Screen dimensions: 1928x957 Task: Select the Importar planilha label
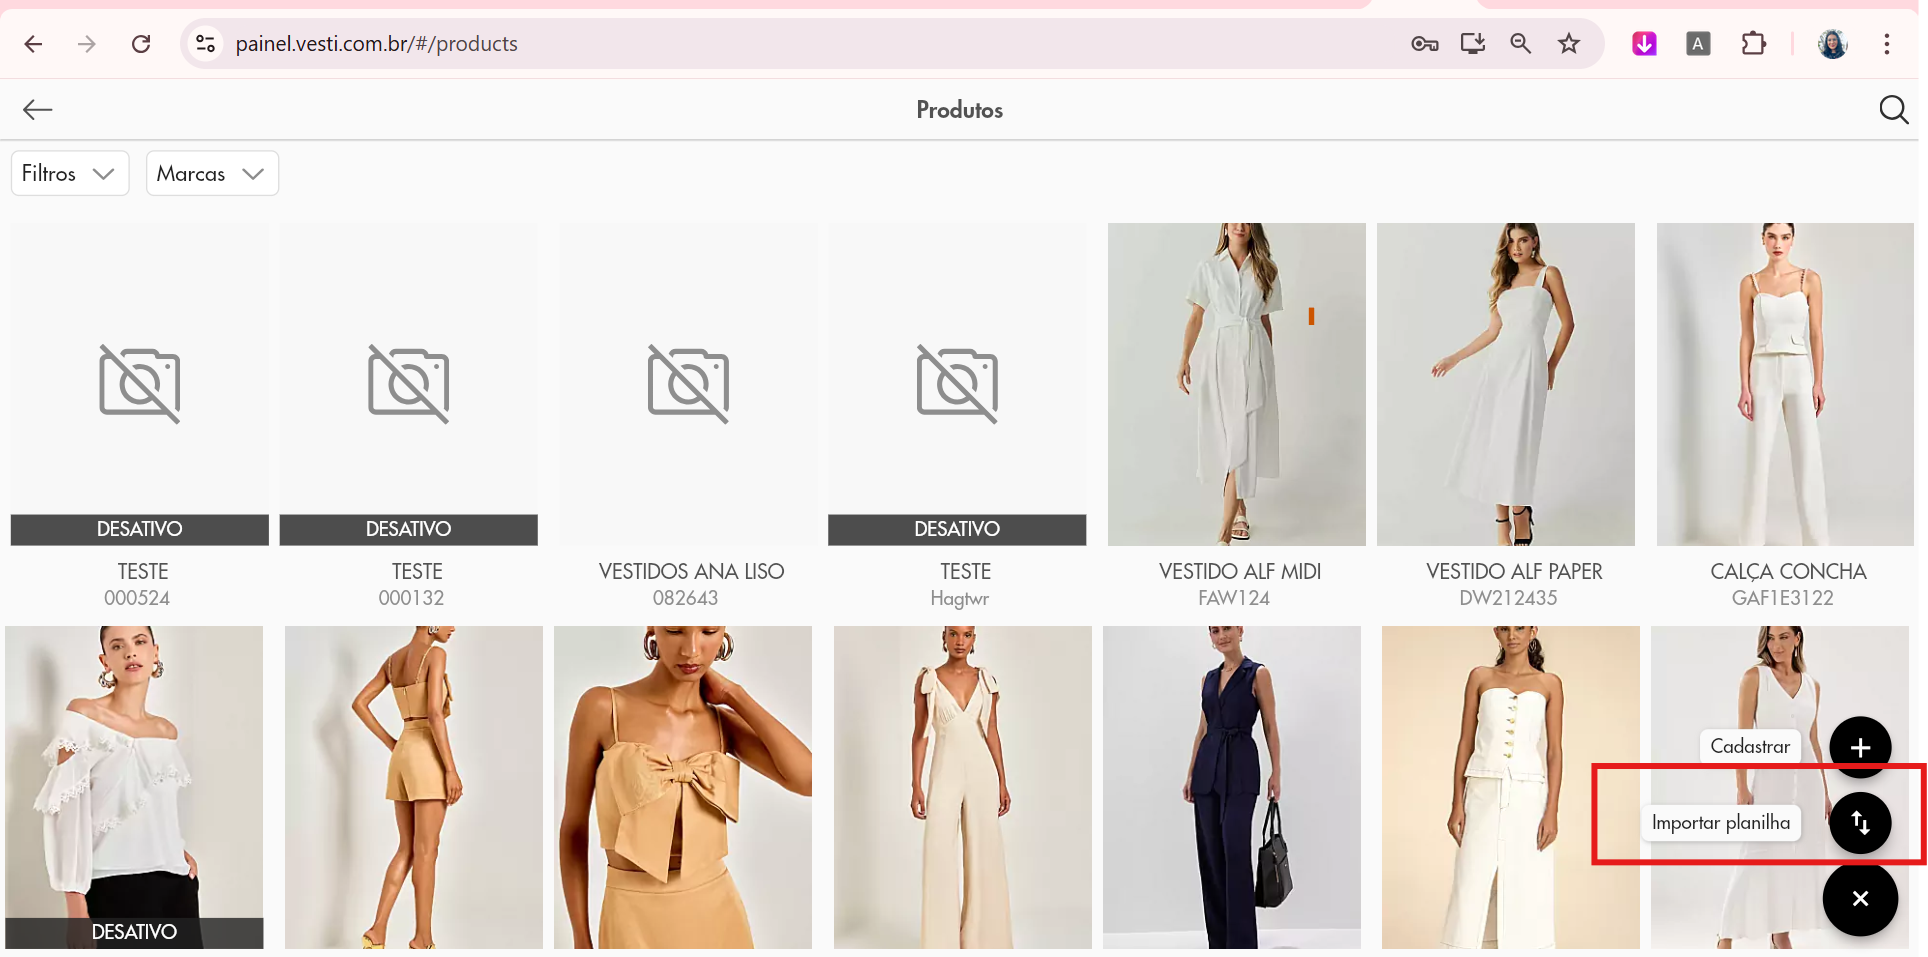click(x=1721, y=823)
